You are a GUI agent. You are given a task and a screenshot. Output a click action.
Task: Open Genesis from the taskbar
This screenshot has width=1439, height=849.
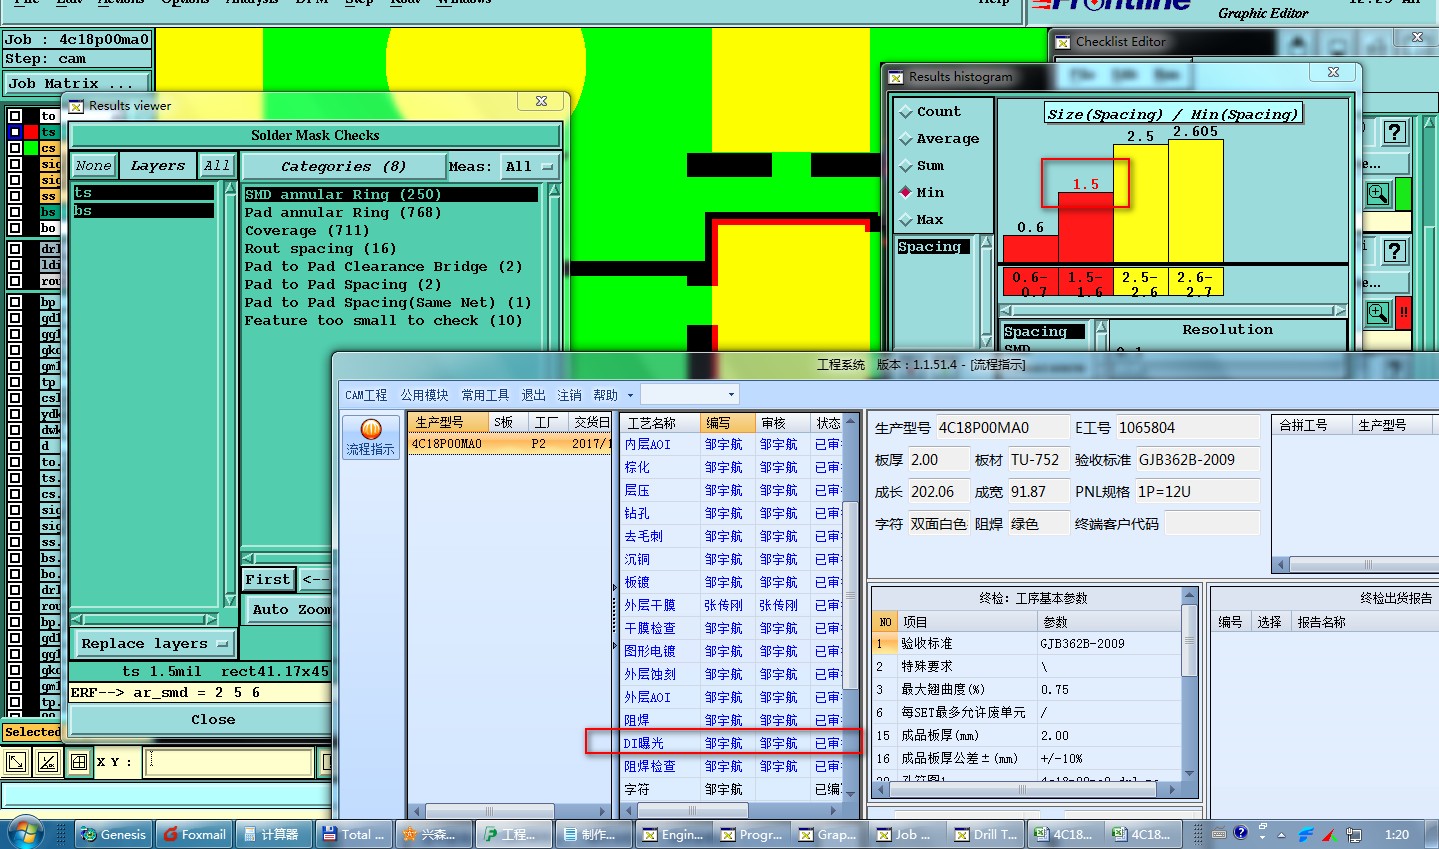point(112,834)
